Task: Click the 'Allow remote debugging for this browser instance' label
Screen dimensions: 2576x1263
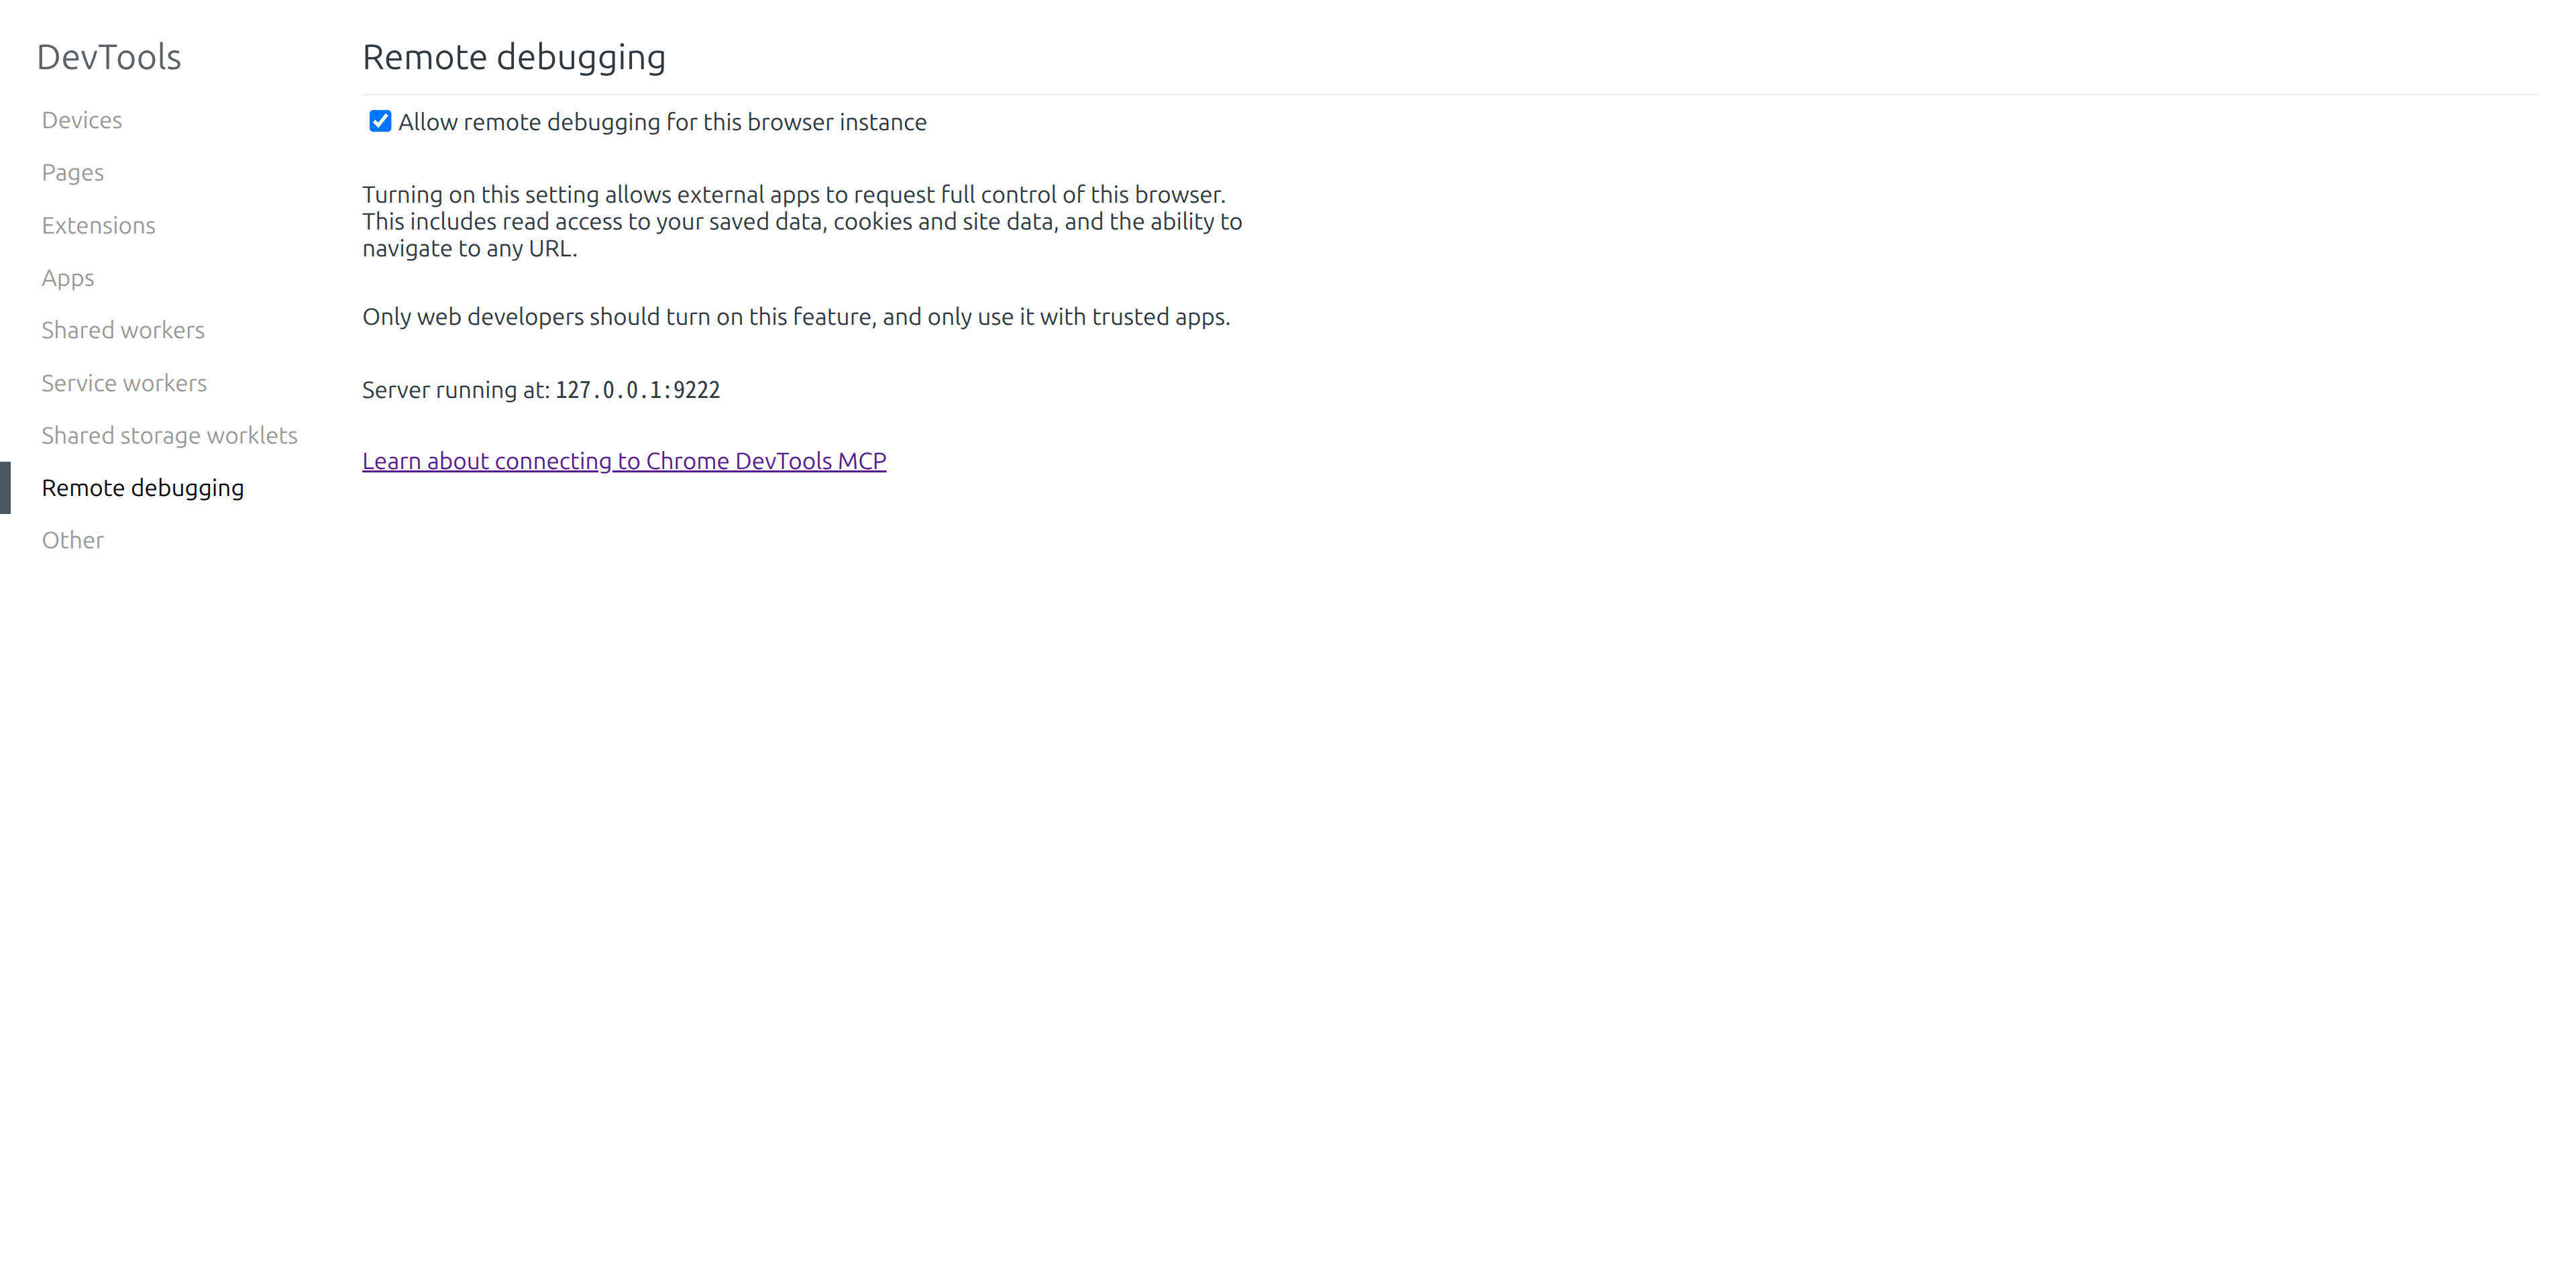Action: (662, 122)
